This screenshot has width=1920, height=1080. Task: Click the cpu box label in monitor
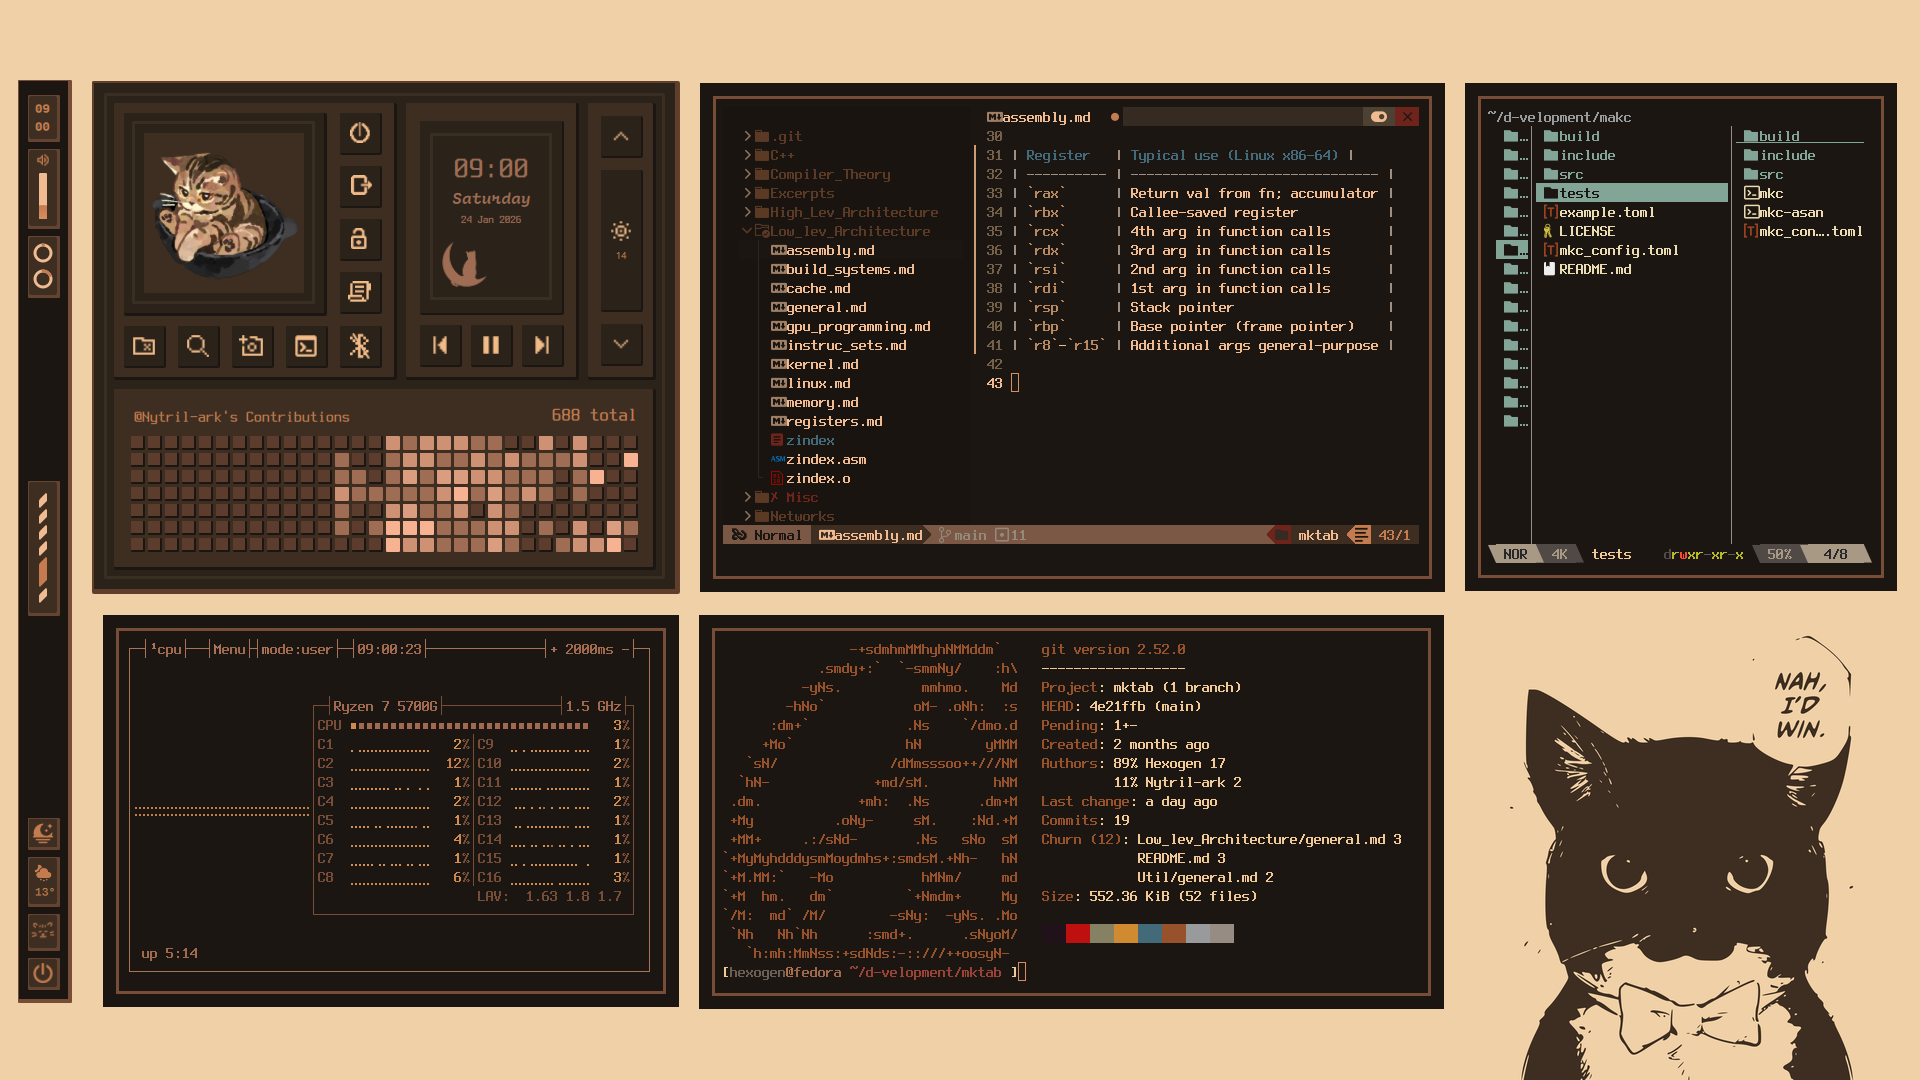point(166,649)
